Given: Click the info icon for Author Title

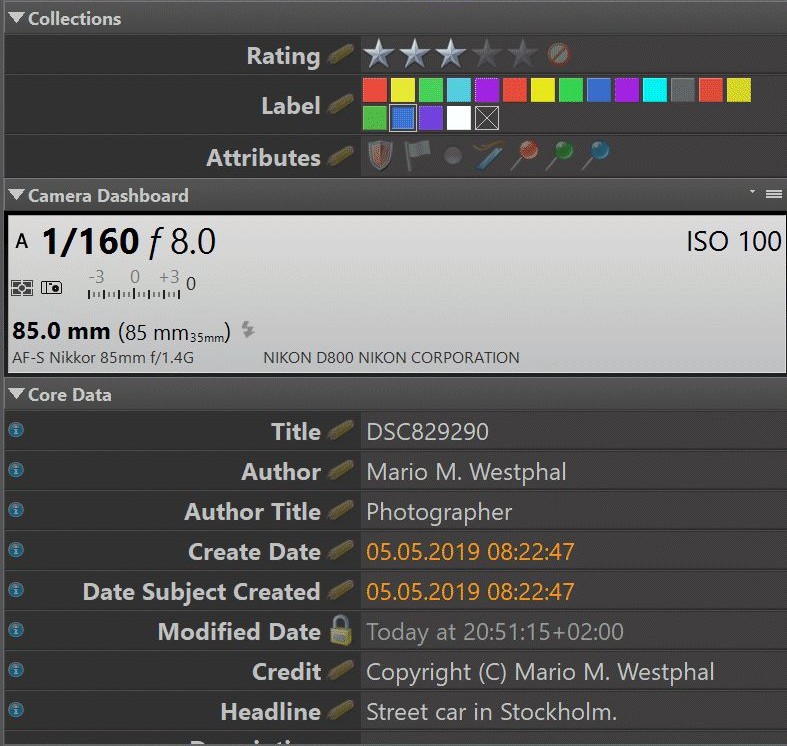Looking at the screenshot, I should (x=16, y=510).
